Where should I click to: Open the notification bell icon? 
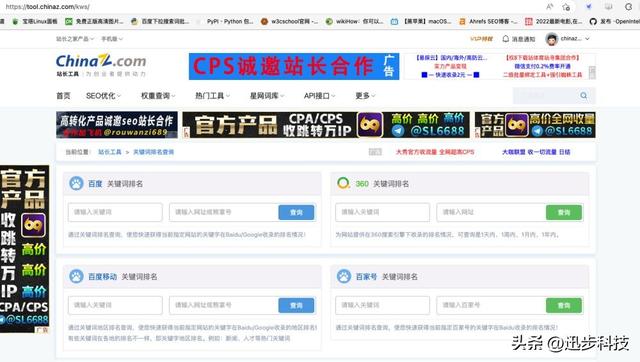point(506,39)
